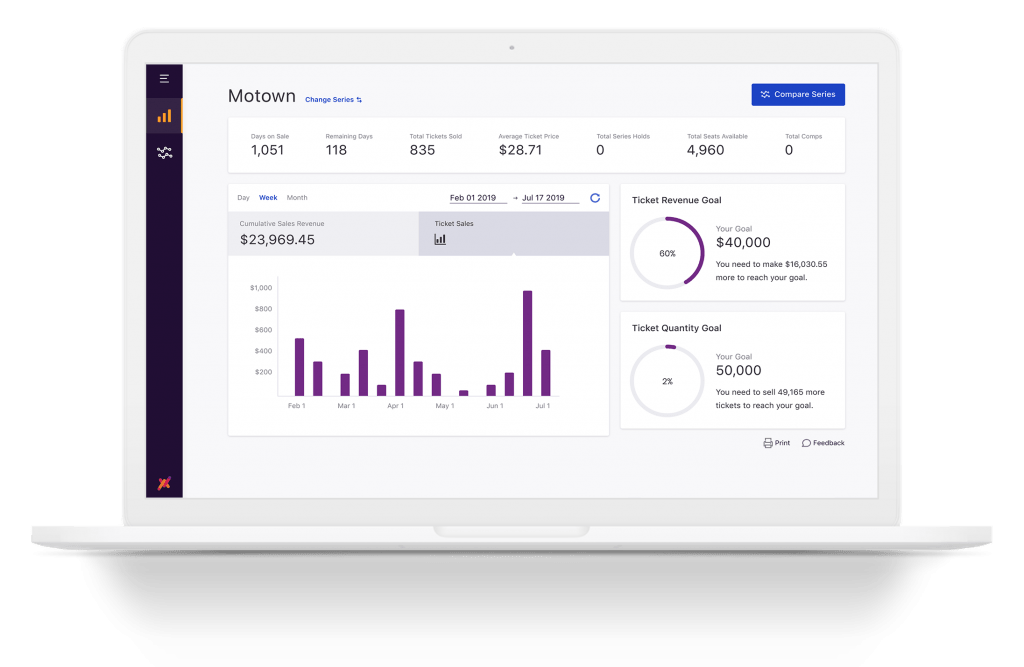Click the Feb 01 2019 start date field
Image resolution: width=1024 pixels, height=667 pixels.
click(x=472, y=197)
